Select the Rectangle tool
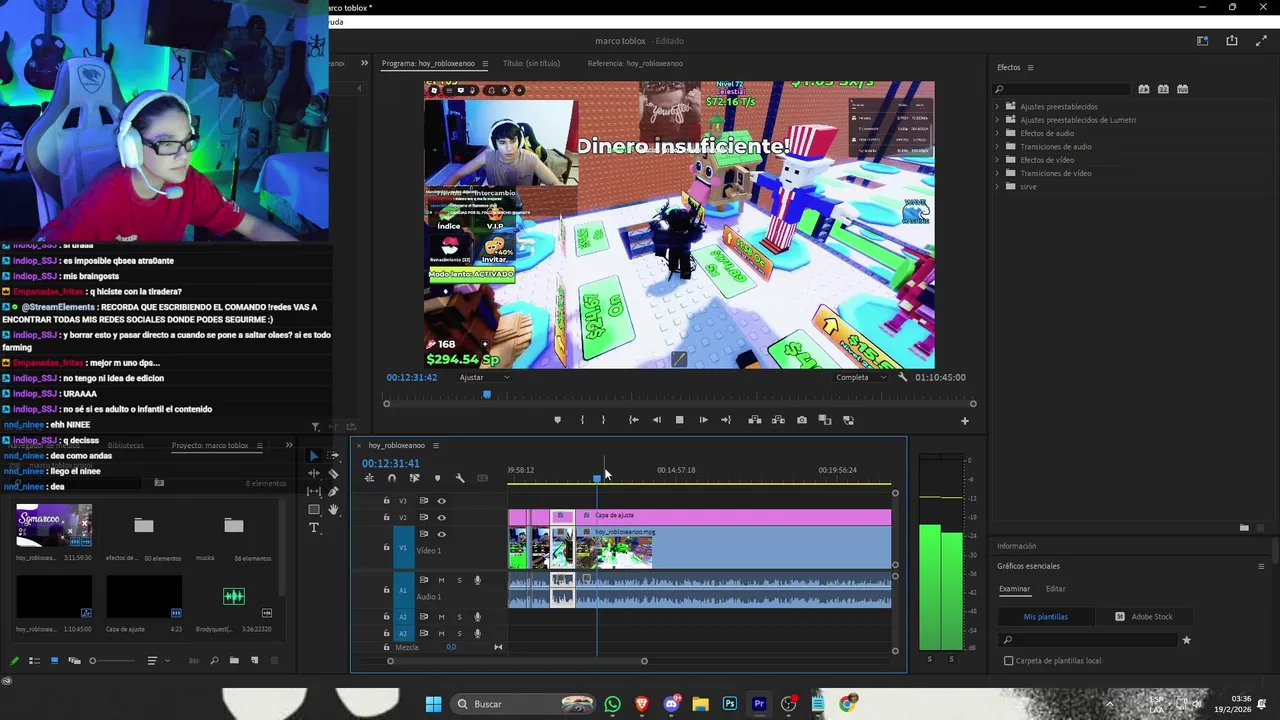This screenshot has width=1280, height=720. click(314, 509)
